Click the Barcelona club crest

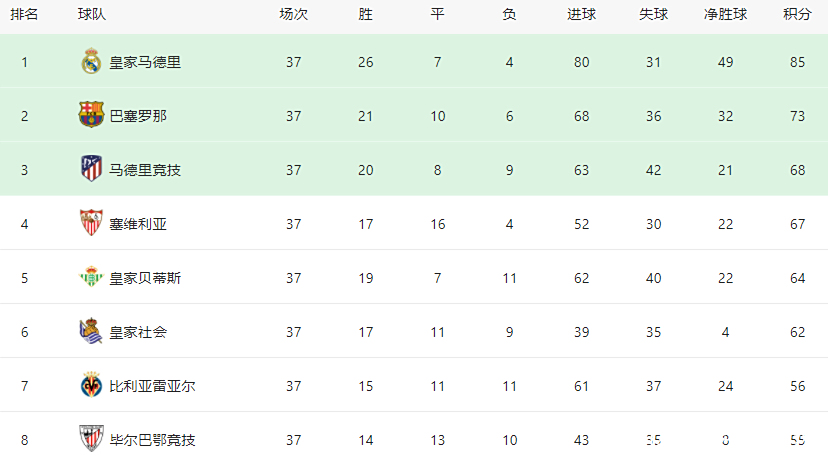coord(91,115)
